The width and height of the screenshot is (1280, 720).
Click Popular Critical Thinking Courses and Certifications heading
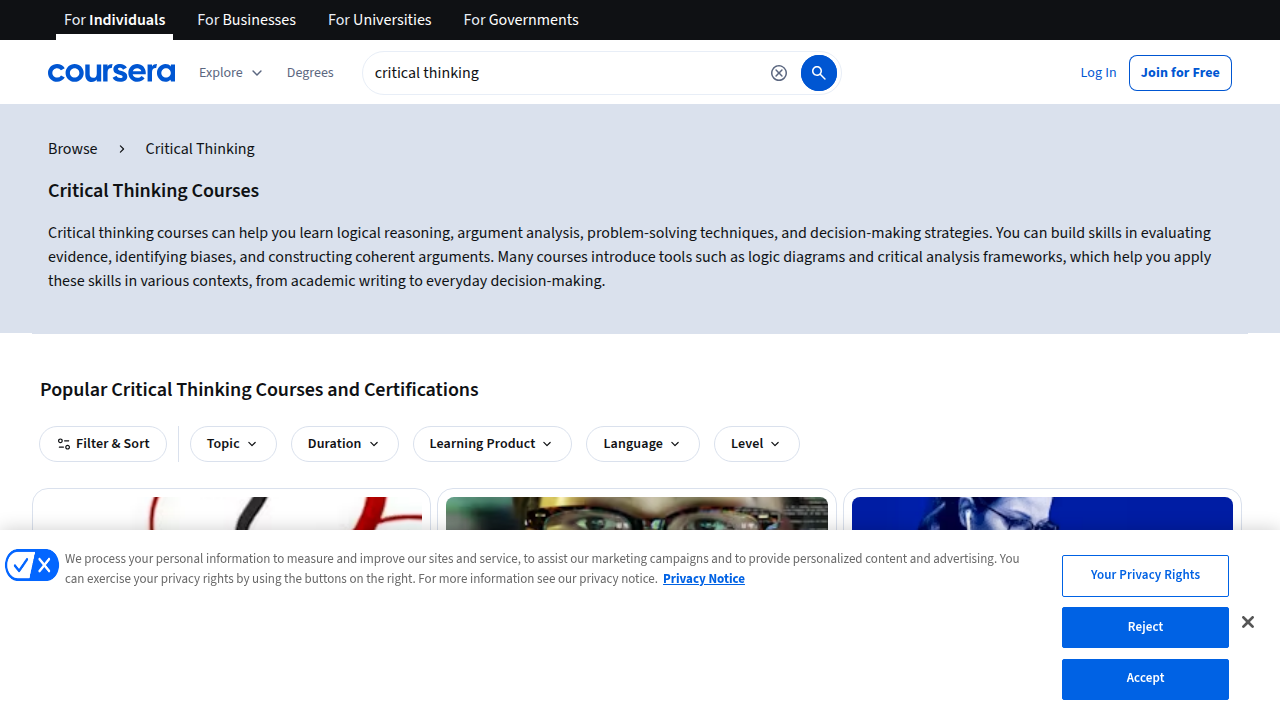259,390
